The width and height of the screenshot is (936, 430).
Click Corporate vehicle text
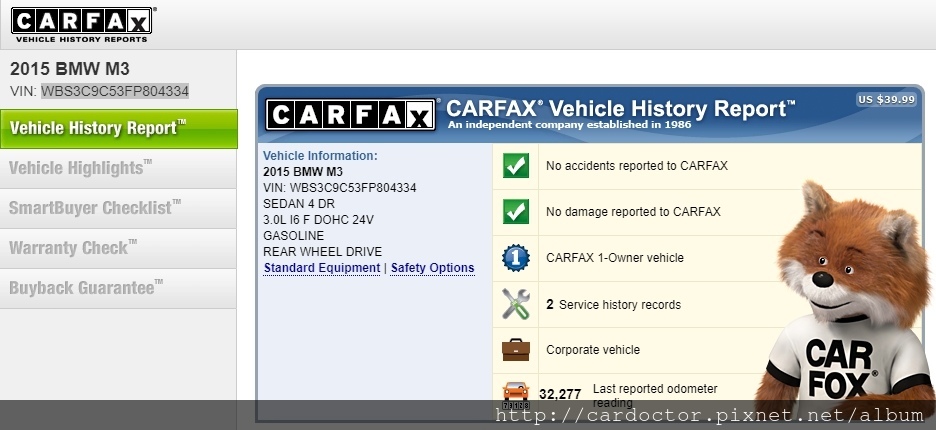pyautogui.click(x=593, y=350)
